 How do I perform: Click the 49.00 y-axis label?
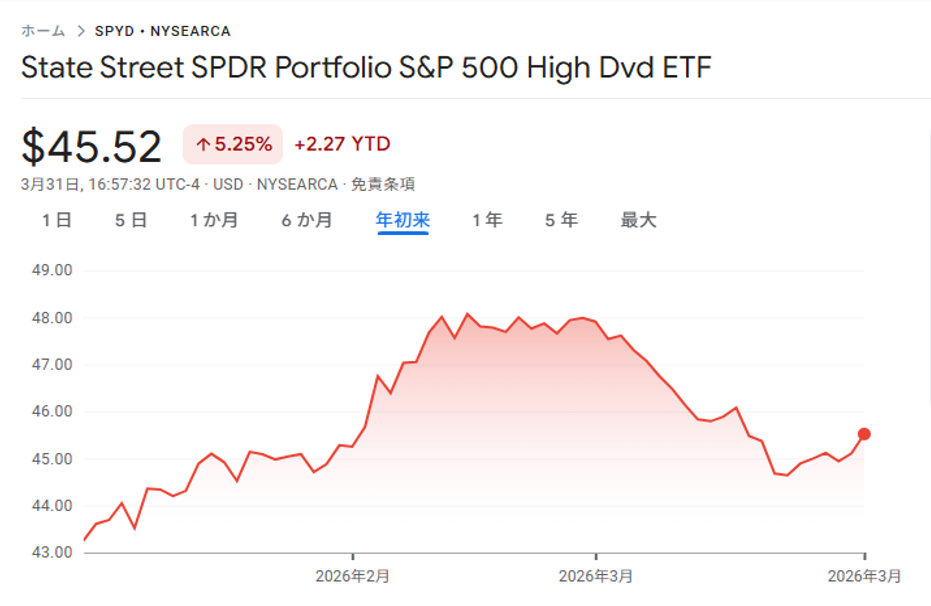[x=52, y=270]
